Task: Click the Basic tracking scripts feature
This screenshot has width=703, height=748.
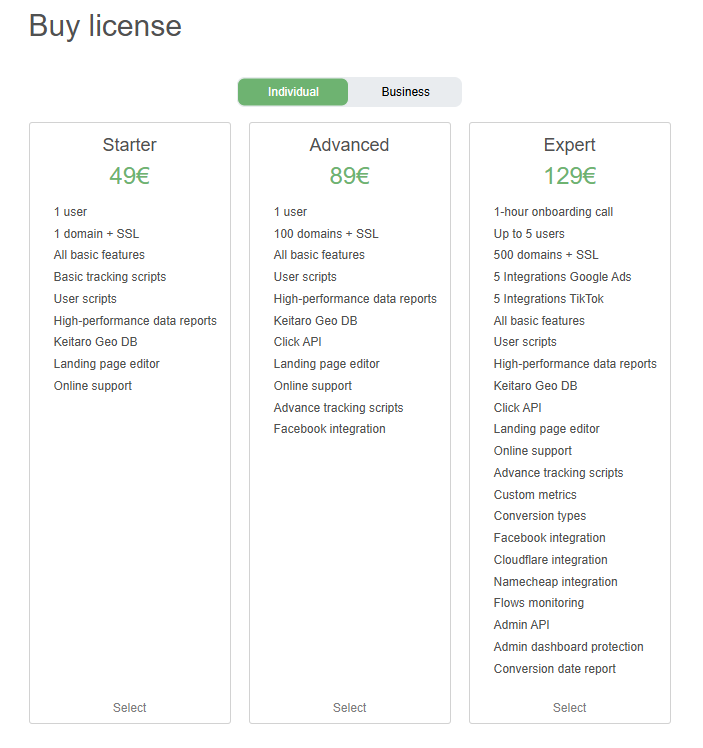Action: coord(110,277)
